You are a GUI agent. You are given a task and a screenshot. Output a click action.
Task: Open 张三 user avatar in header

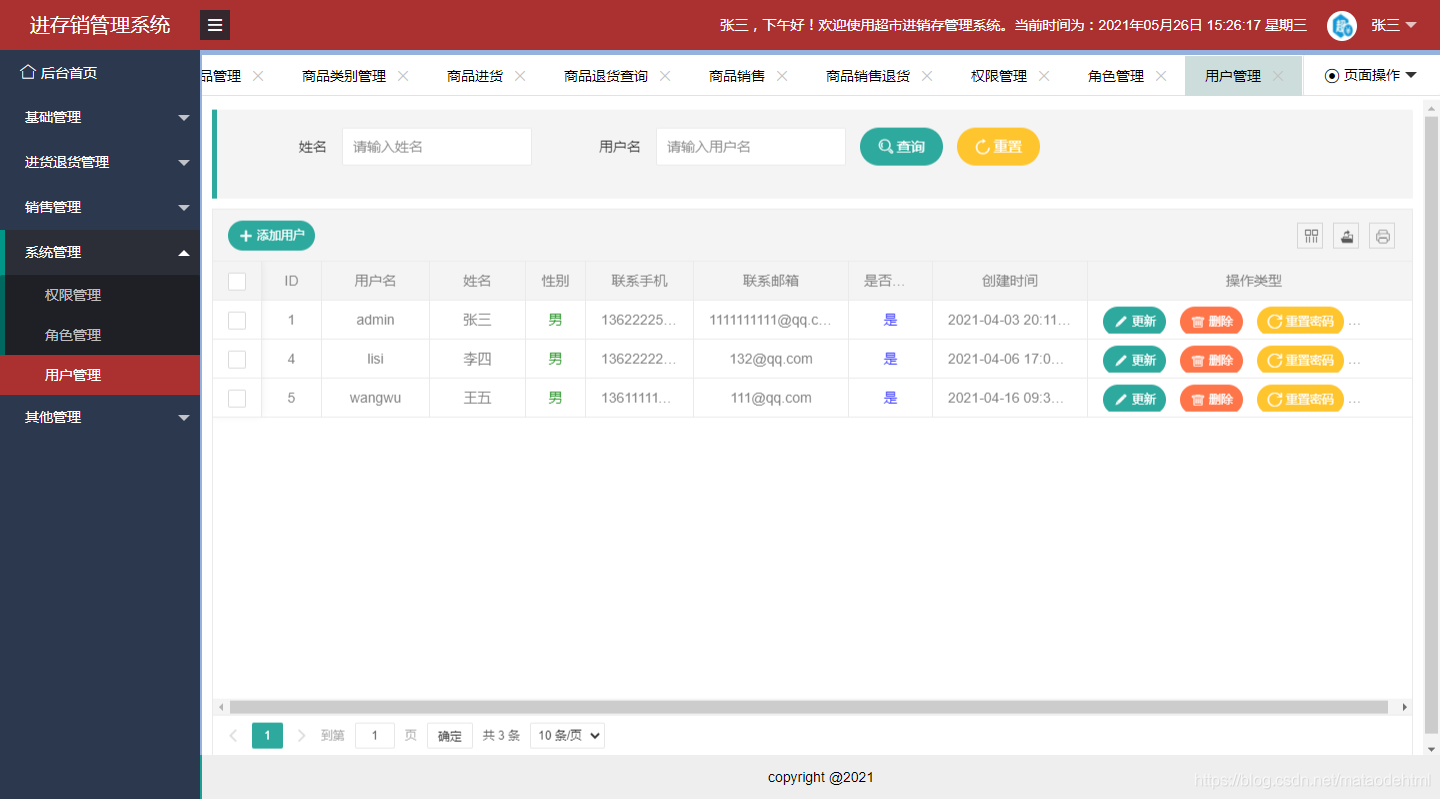[x=1342, y=26]
